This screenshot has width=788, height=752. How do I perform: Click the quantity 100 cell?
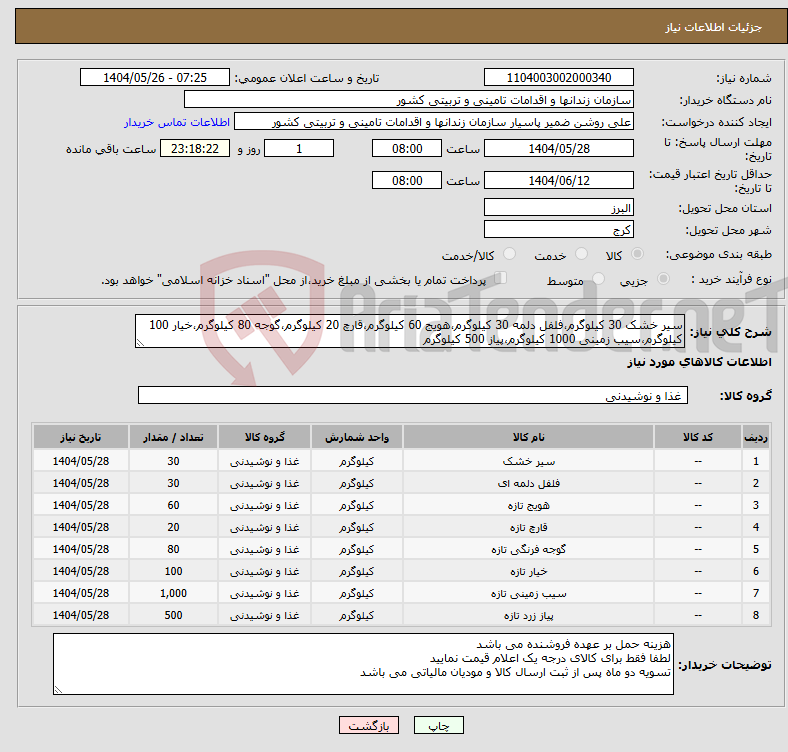[x=173, y=571]
